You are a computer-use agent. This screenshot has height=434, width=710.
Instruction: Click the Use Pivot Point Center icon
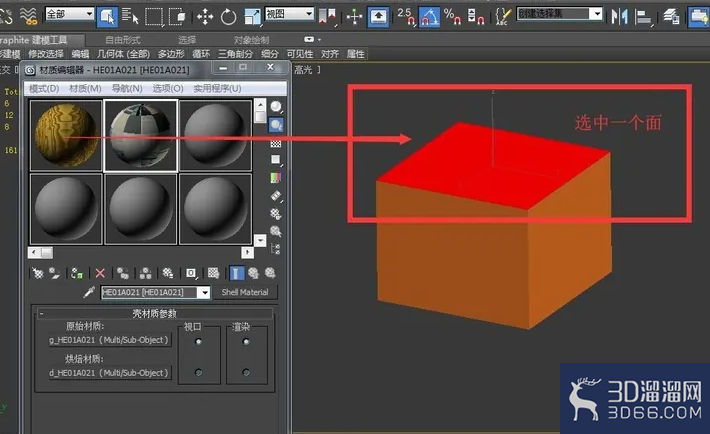327,16
